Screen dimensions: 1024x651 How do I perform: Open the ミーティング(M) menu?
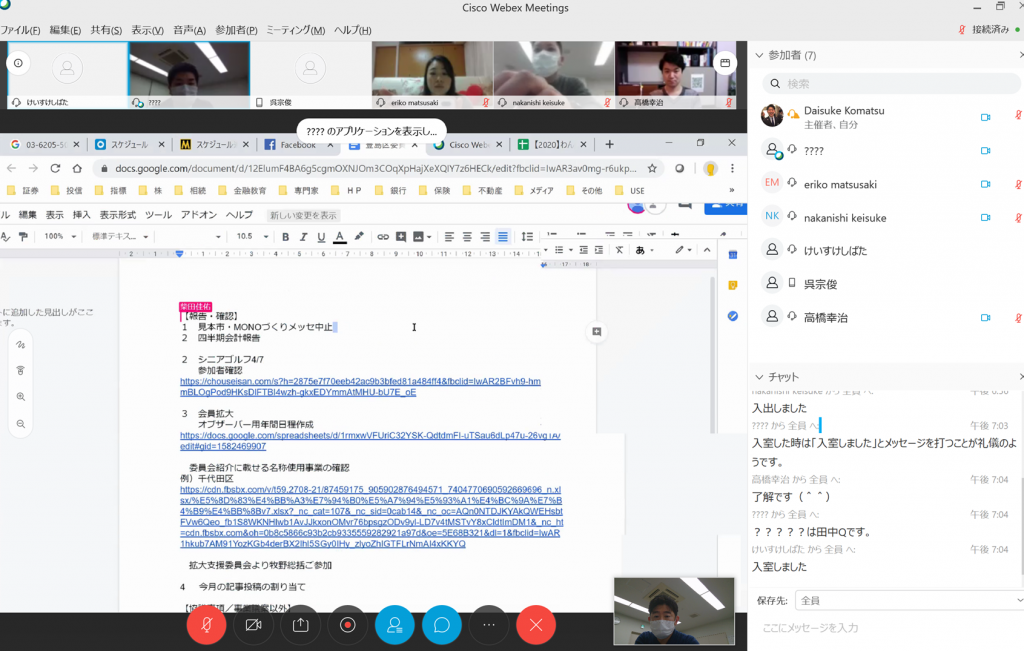point(295,30)
